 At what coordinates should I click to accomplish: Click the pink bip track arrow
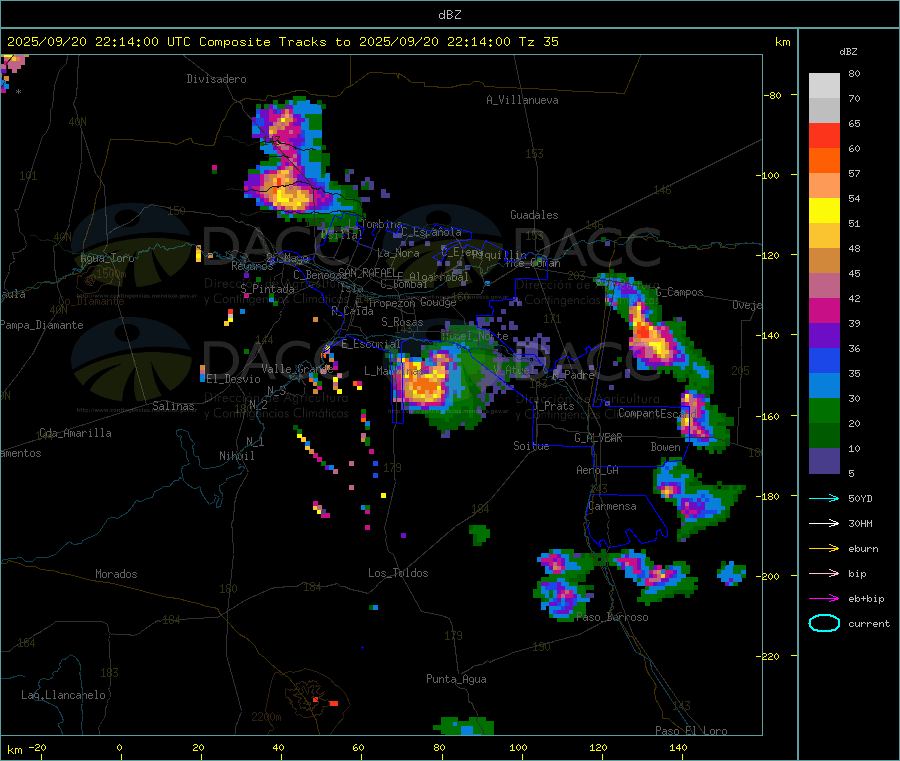824,573
